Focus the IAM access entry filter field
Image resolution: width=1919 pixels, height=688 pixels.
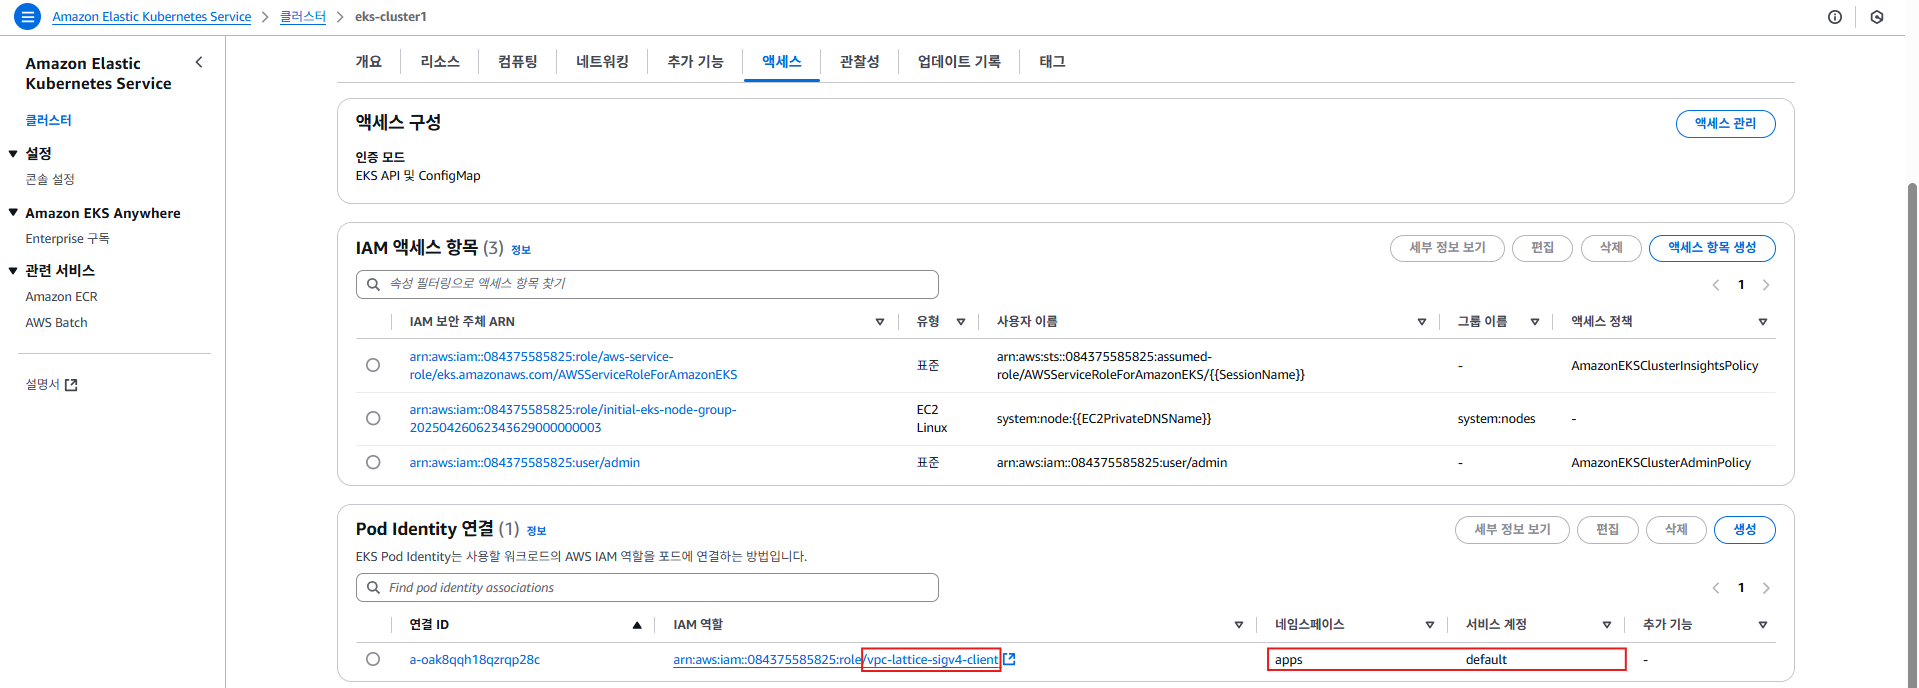pyautogui.click(x=647, y=284)
